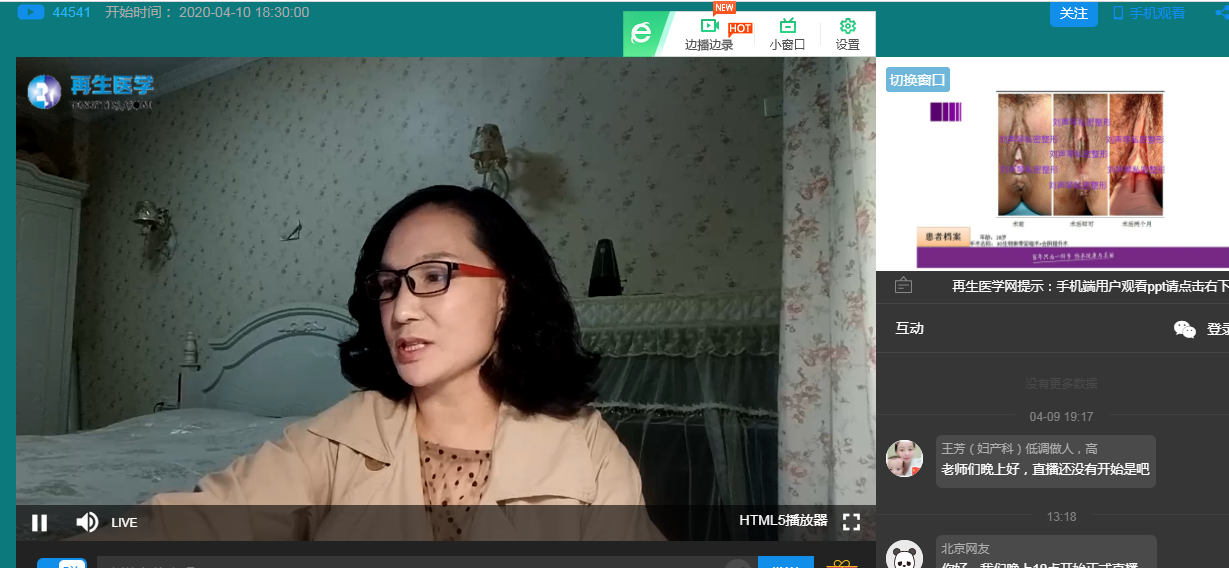Click the 没有更多数据 text
This screenshot has width=1229, height=568.
(1061, 383)
